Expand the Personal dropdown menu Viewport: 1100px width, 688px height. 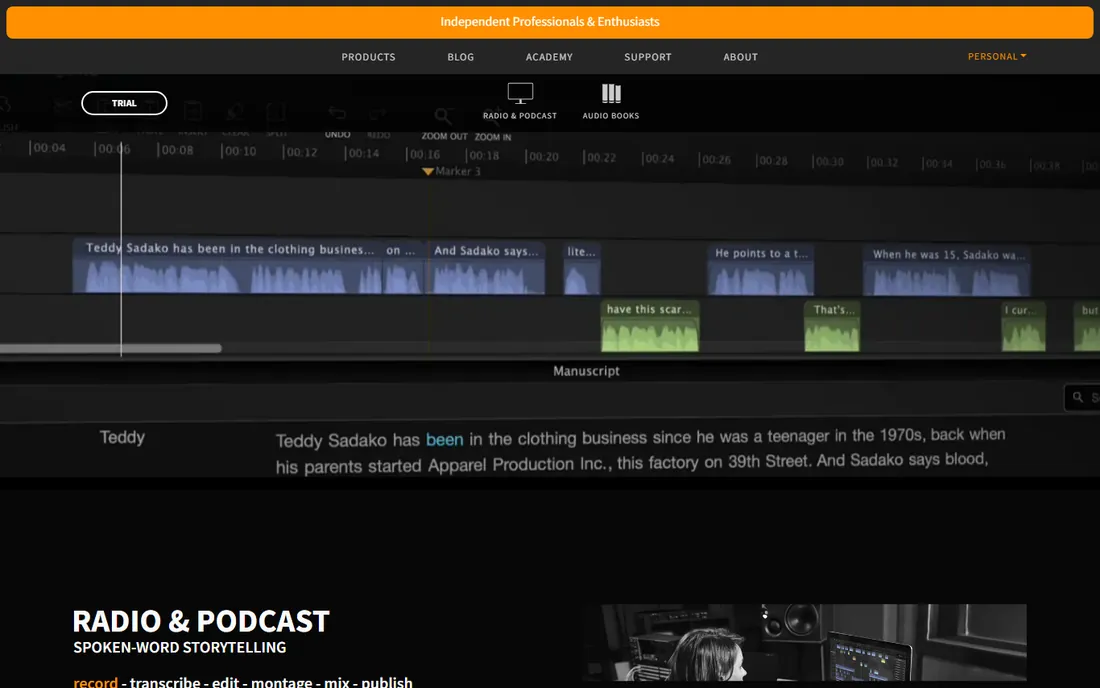click(x=997, y=56)
